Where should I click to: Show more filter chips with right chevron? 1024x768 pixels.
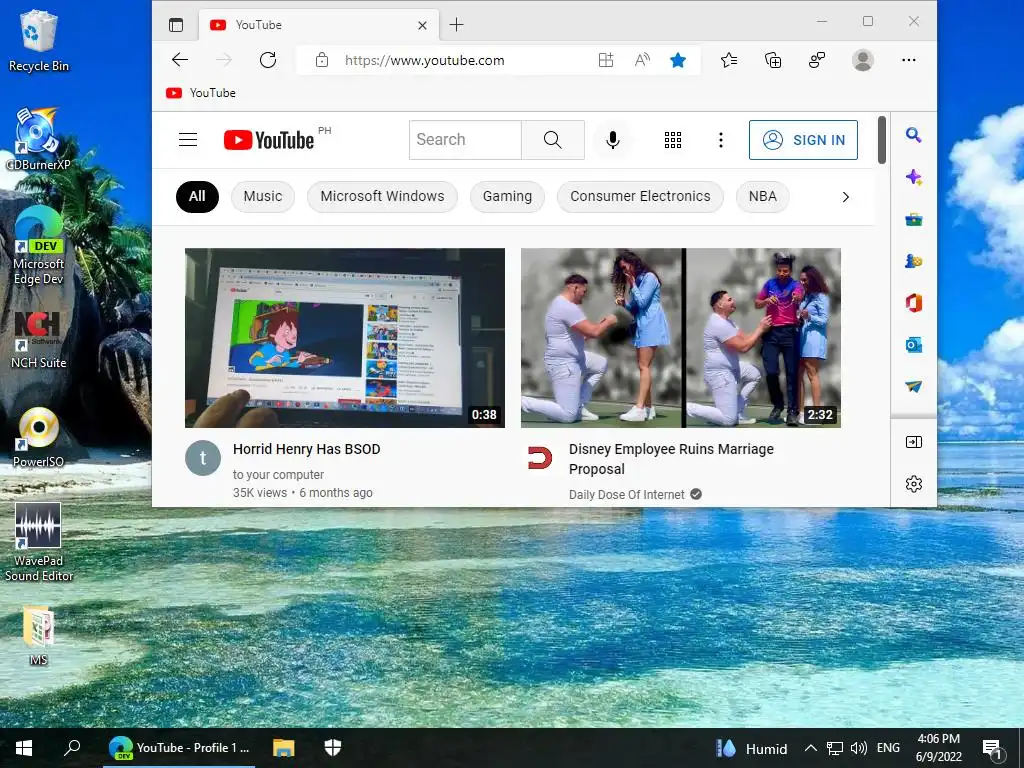tap(846, 197)
